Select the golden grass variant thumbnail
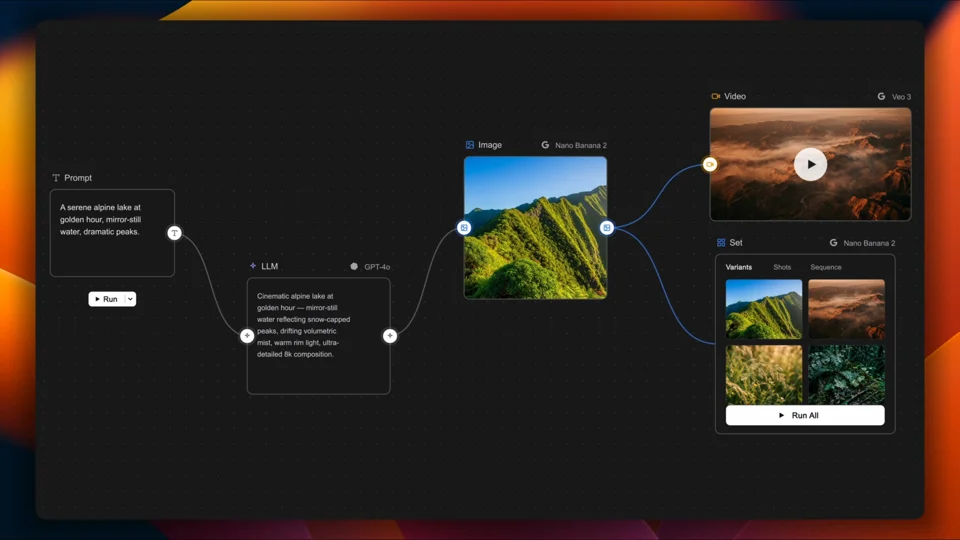The width and height of the screenshot is (960, 540). click(763, 374)
